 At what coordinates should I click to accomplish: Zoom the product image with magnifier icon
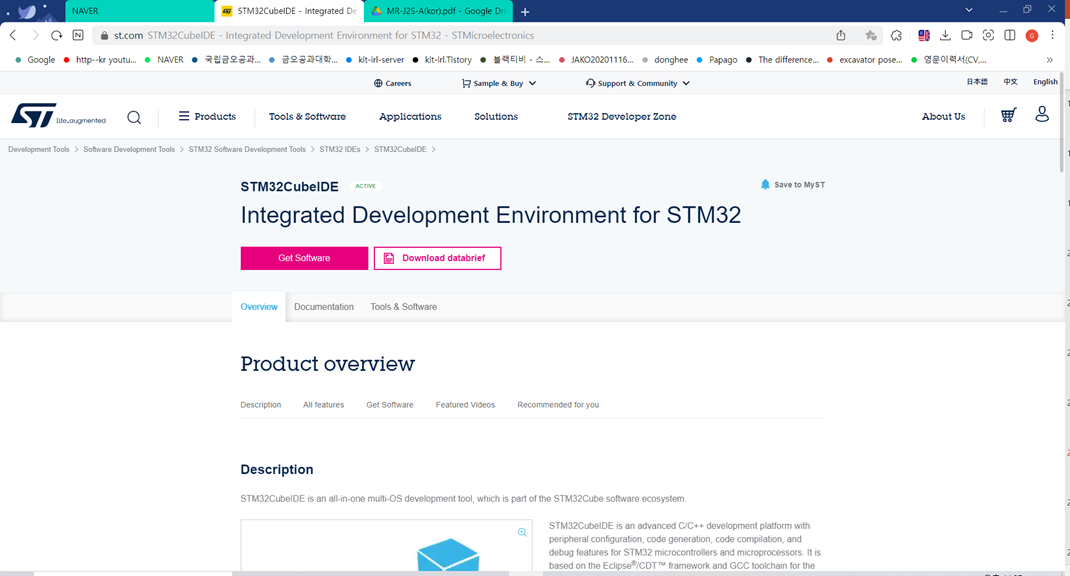(522, 532)
